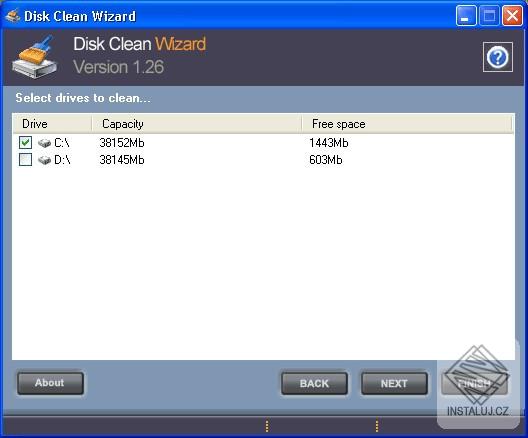Check the D:\ drive checkbox
528x438 pixels.
pos(26,160)
